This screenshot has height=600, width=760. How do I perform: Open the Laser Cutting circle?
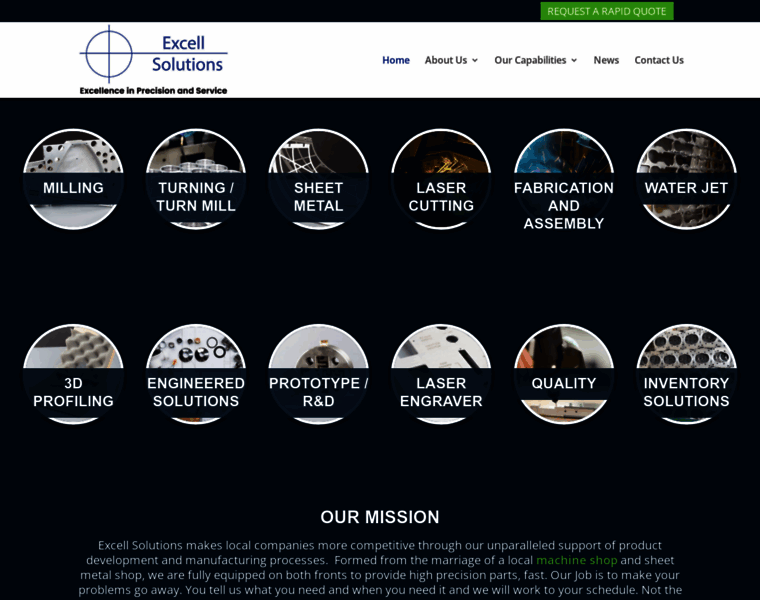click(441, 179)
